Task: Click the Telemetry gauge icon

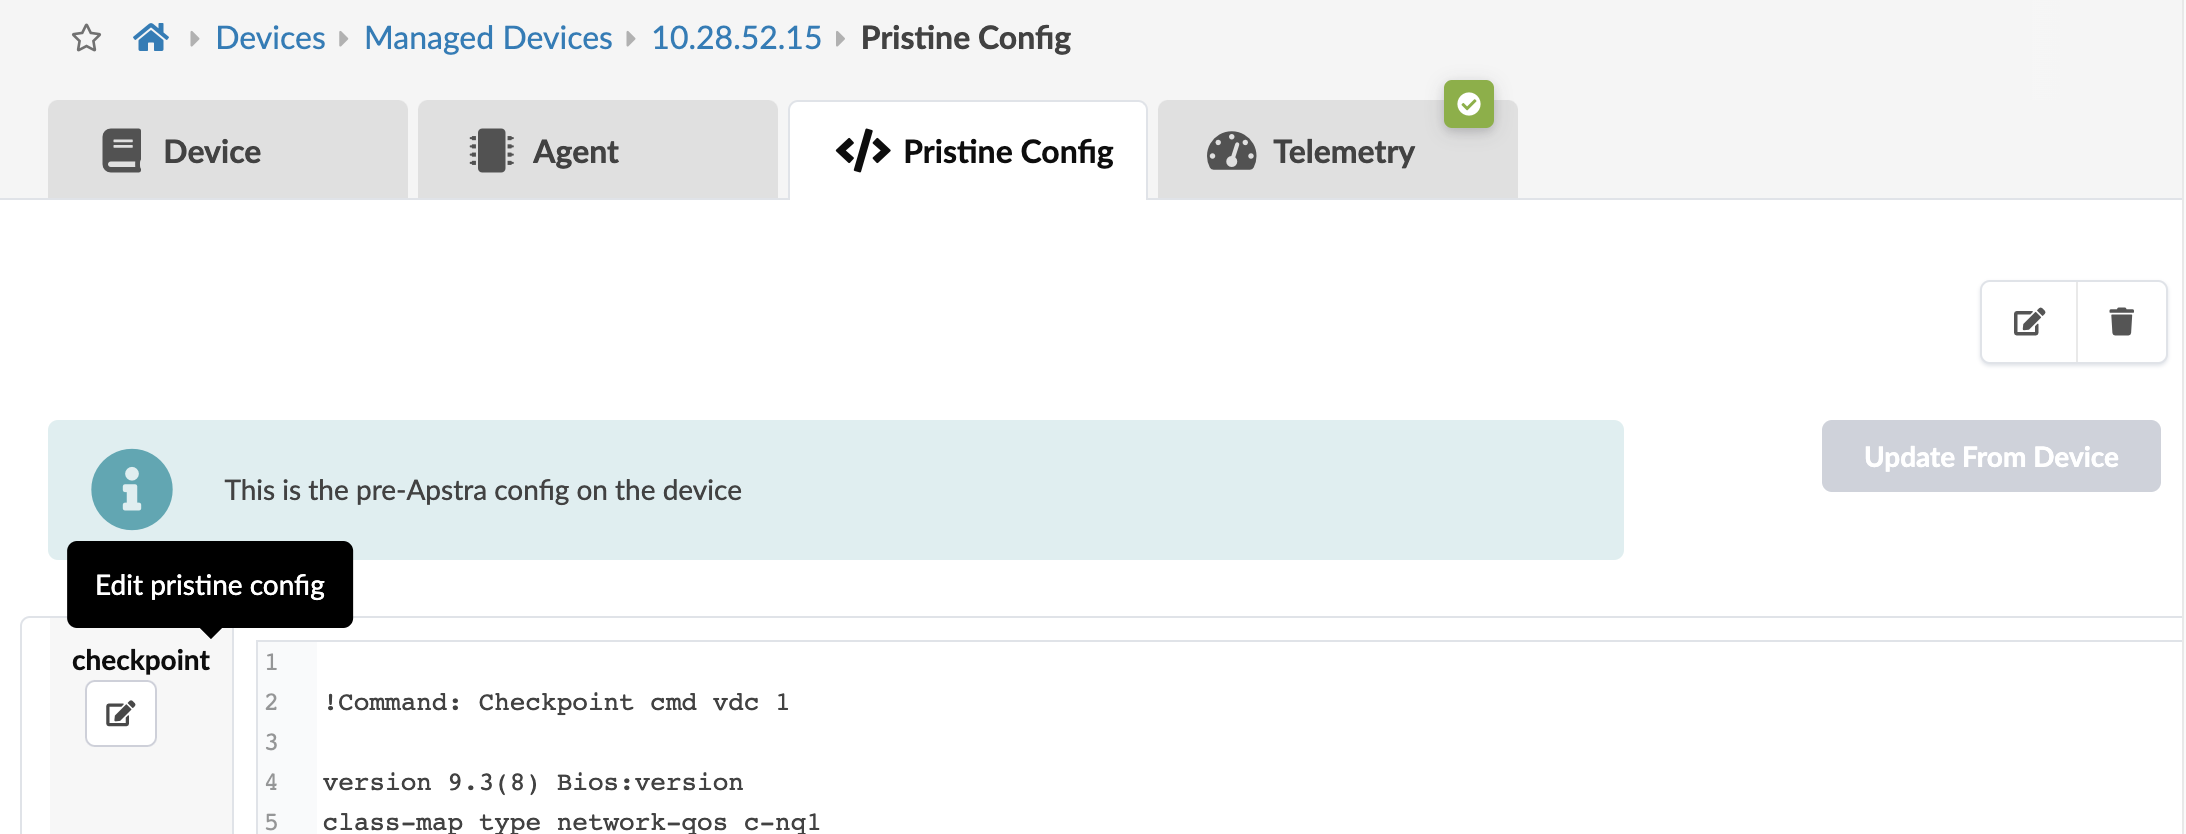Action: (1231, 151)
